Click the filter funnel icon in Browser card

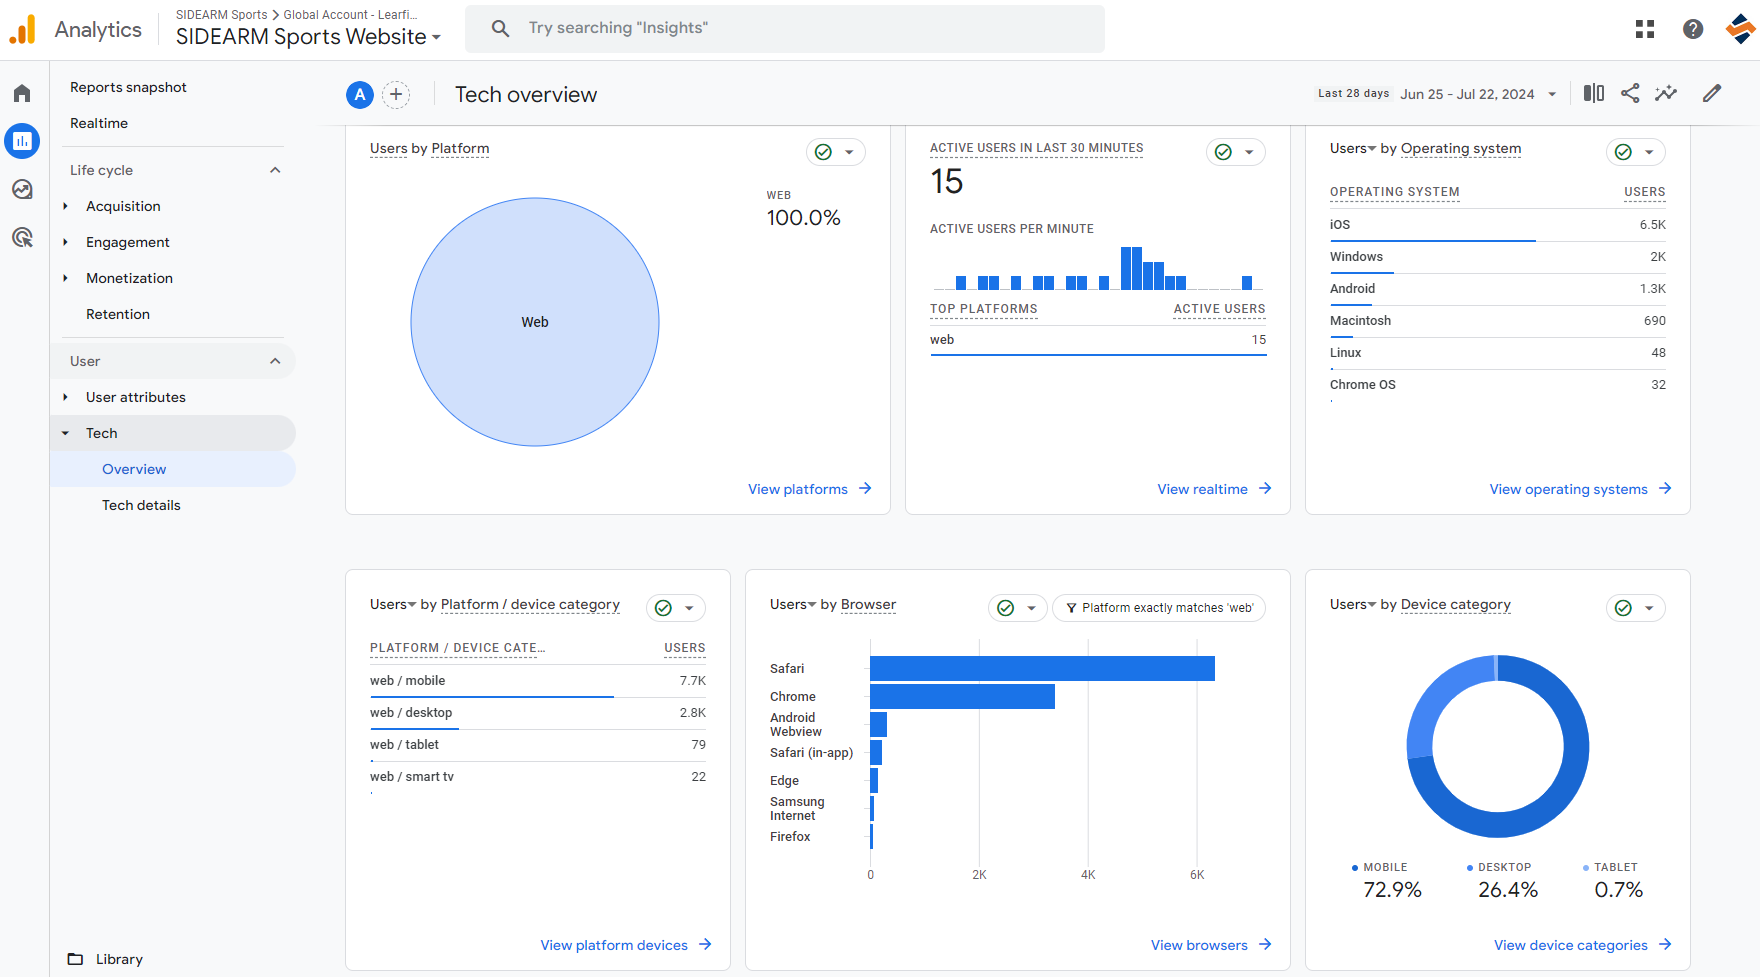1071,608
